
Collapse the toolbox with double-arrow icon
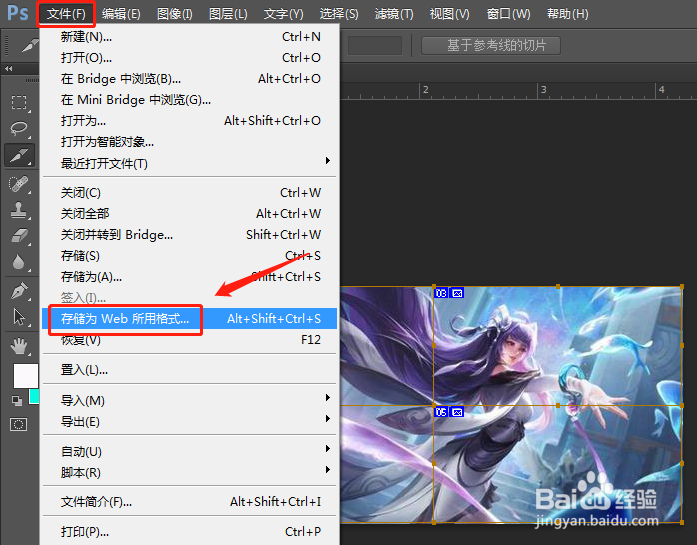pyautogui.click(x=8, y=68)
